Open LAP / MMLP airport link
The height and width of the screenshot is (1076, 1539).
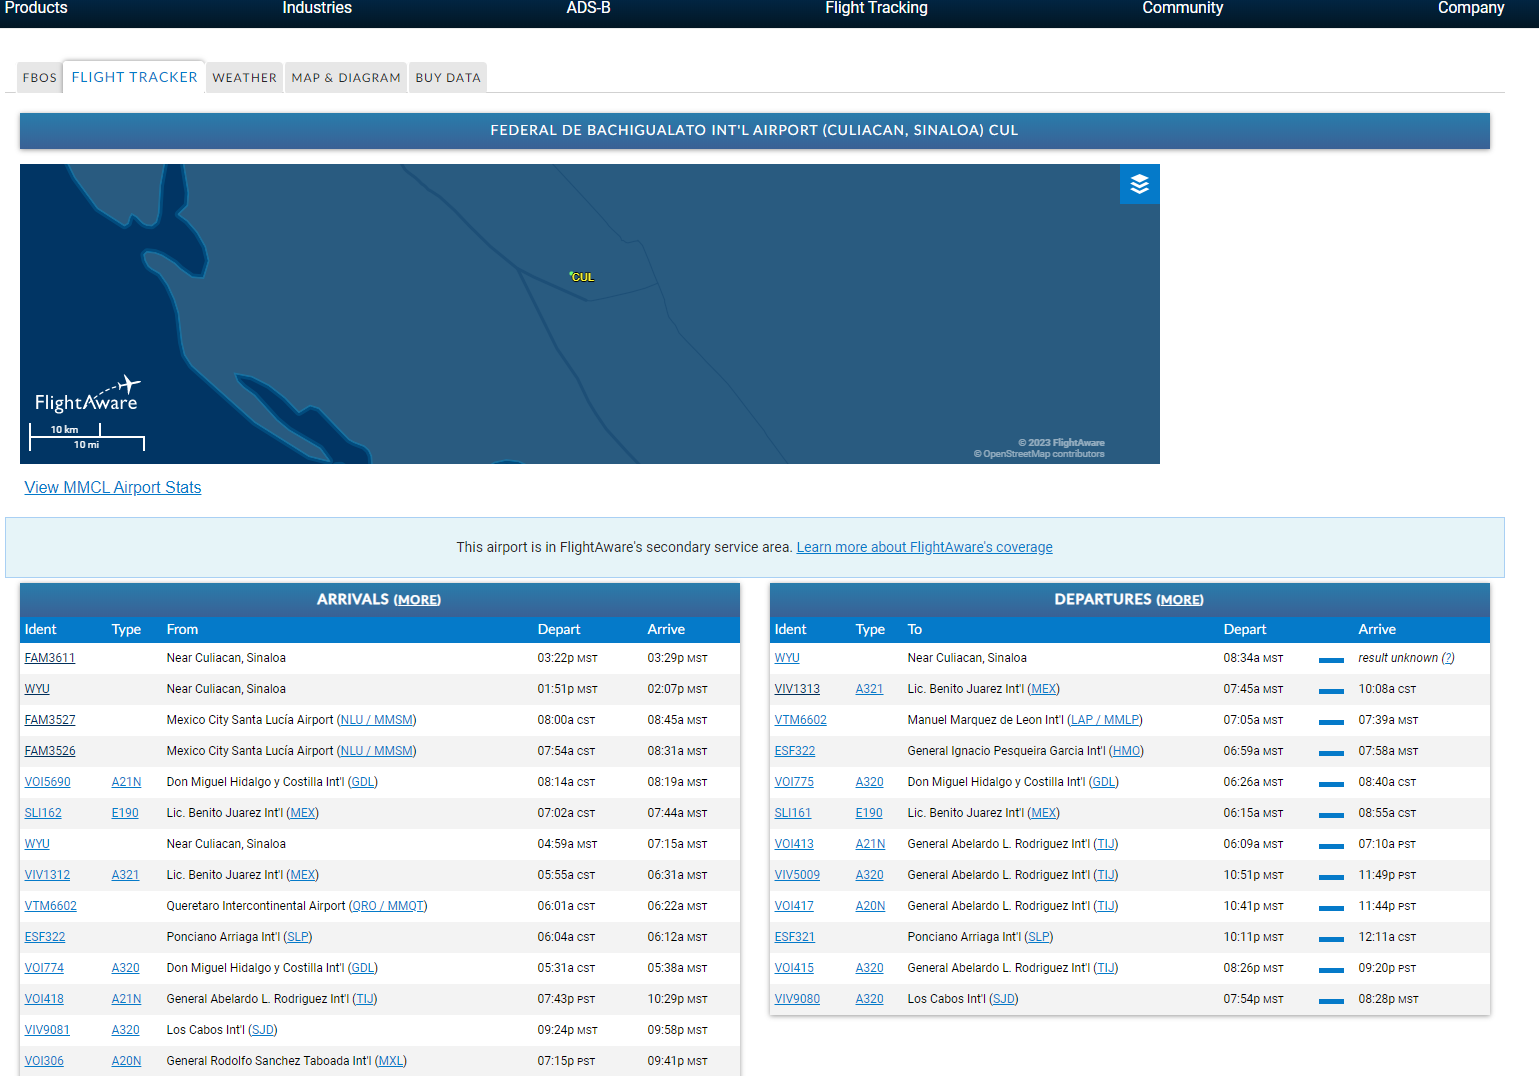pos(1105,720)
